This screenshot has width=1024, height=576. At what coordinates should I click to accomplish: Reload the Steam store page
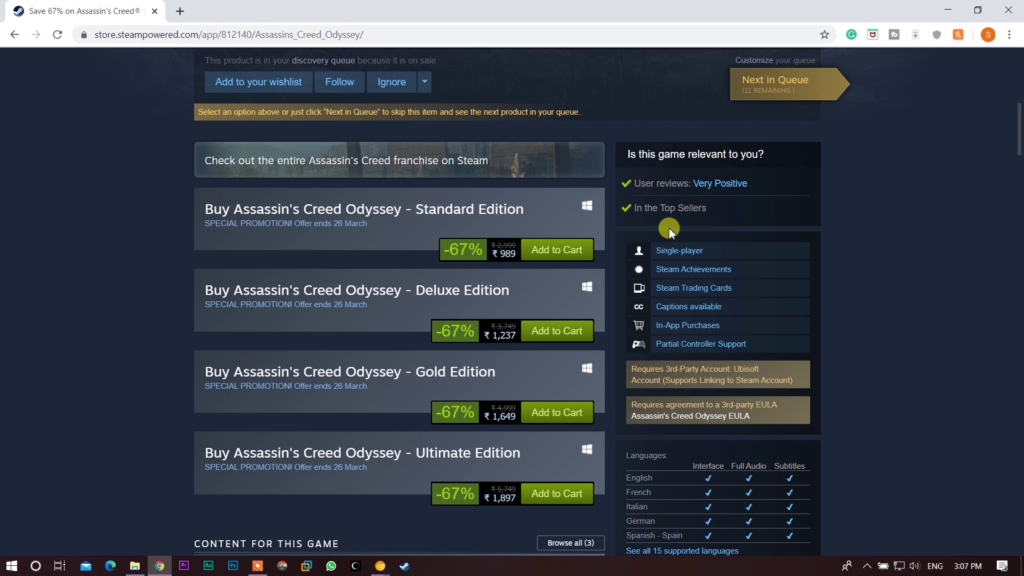pyautogui.click(x=57, y=35)
